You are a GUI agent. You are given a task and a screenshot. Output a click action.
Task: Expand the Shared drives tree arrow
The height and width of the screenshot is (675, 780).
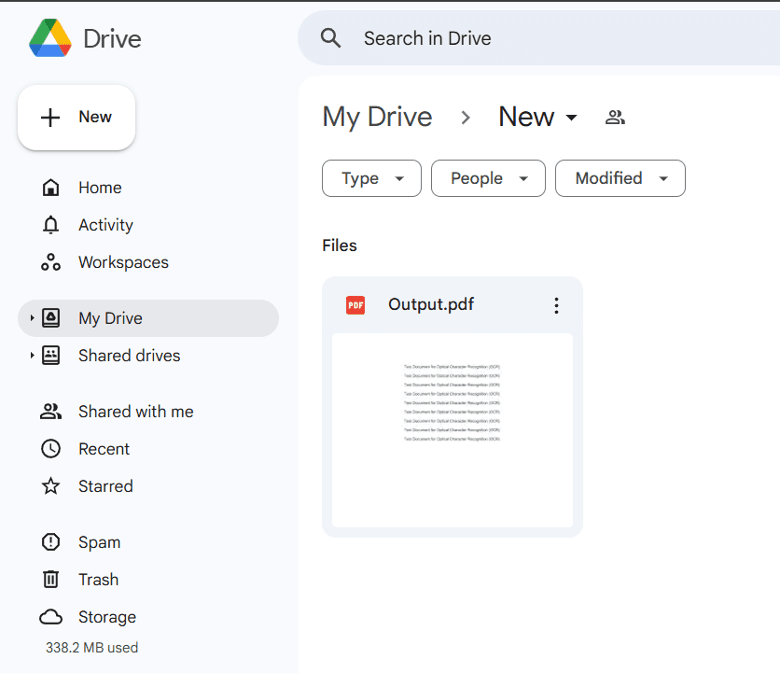32,356
